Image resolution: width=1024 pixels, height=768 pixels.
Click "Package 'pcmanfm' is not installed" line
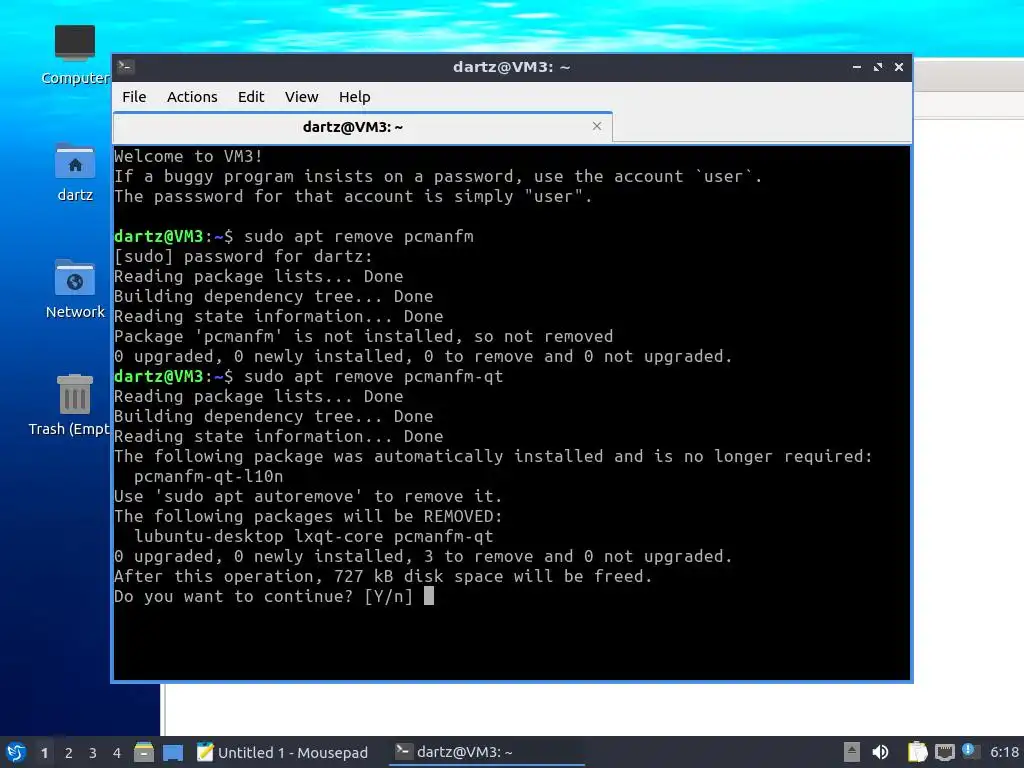coord(364,336)
